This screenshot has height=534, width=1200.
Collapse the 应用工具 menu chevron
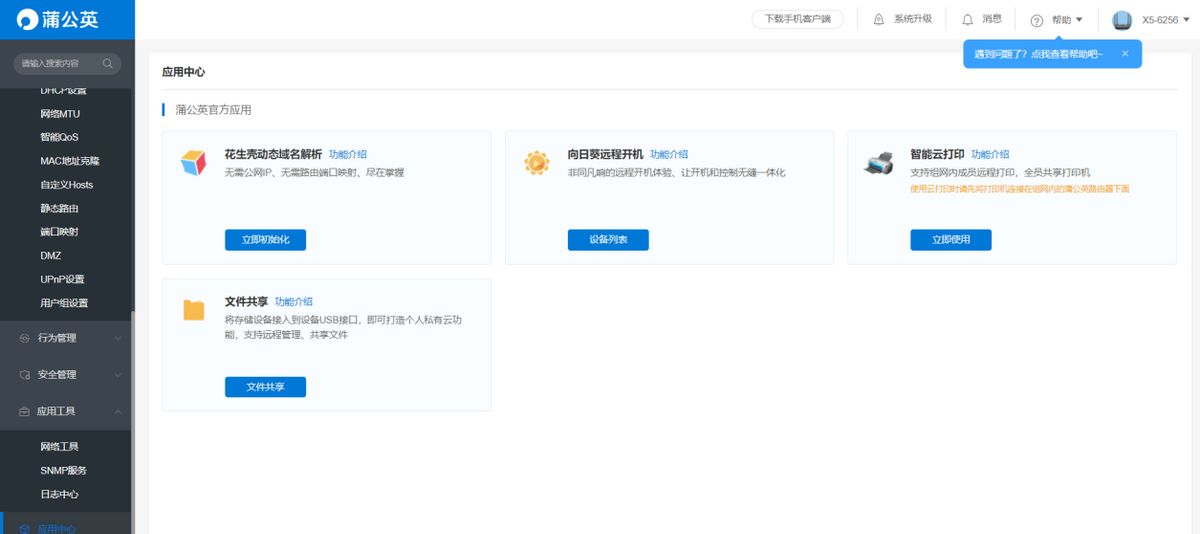click(x=118, y=411)
